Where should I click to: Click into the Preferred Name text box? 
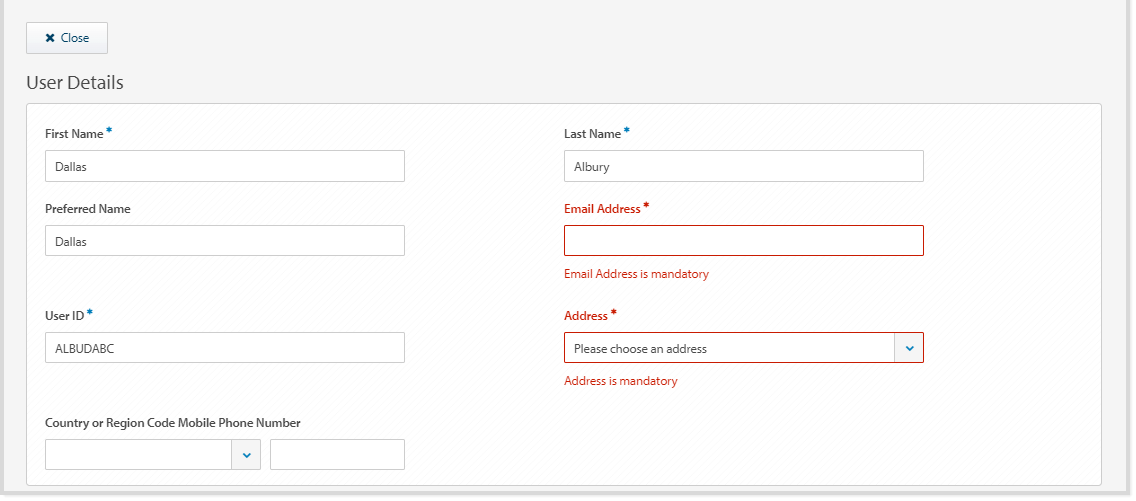(x=224, y=240)
